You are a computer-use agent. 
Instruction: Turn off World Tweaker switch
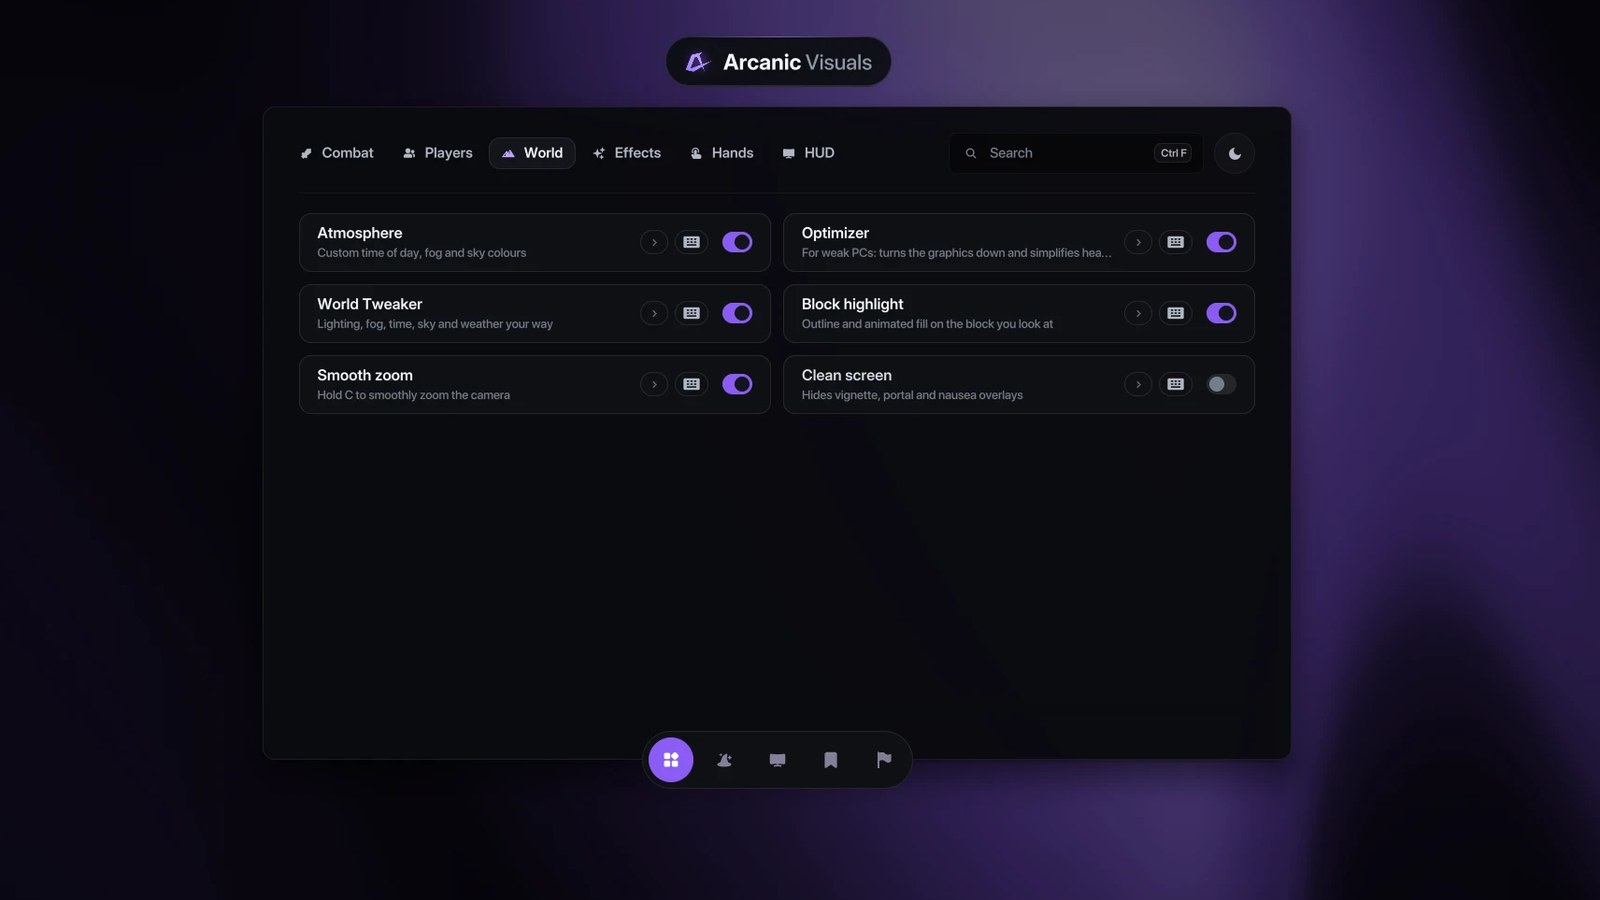(x=737, y=313)
